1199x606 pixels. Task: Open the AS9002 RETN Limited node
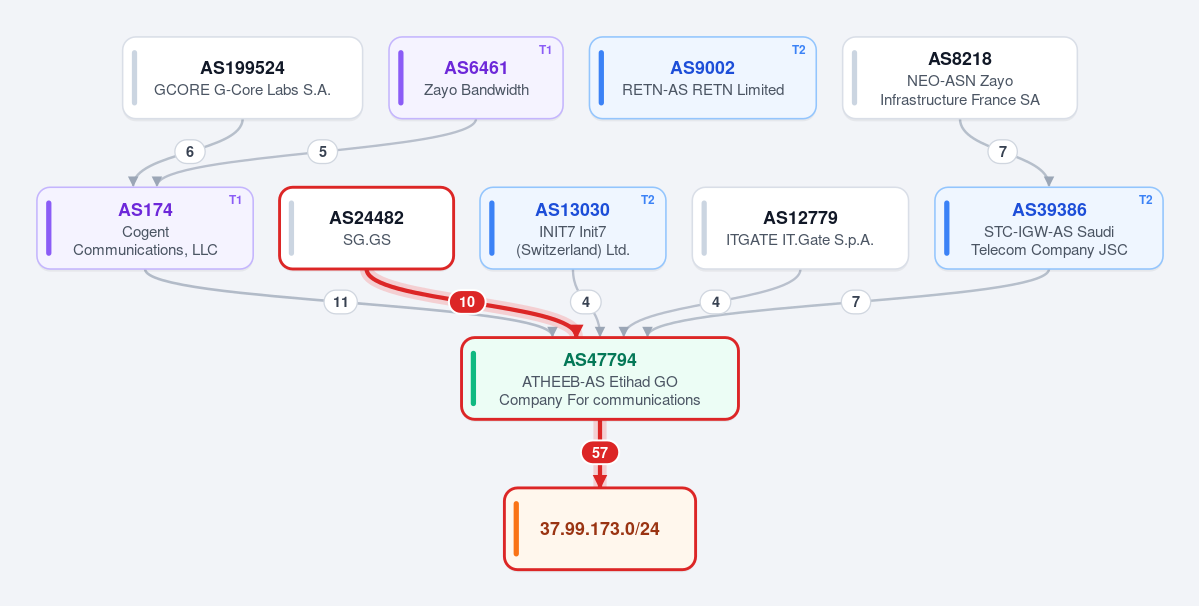coord(703,78)
